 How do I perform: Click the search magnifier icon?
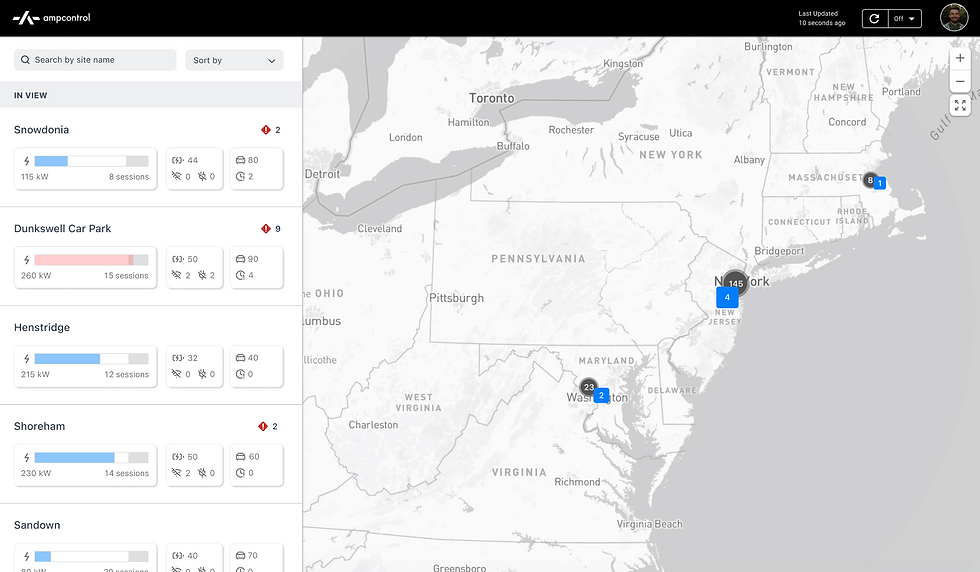25,60
